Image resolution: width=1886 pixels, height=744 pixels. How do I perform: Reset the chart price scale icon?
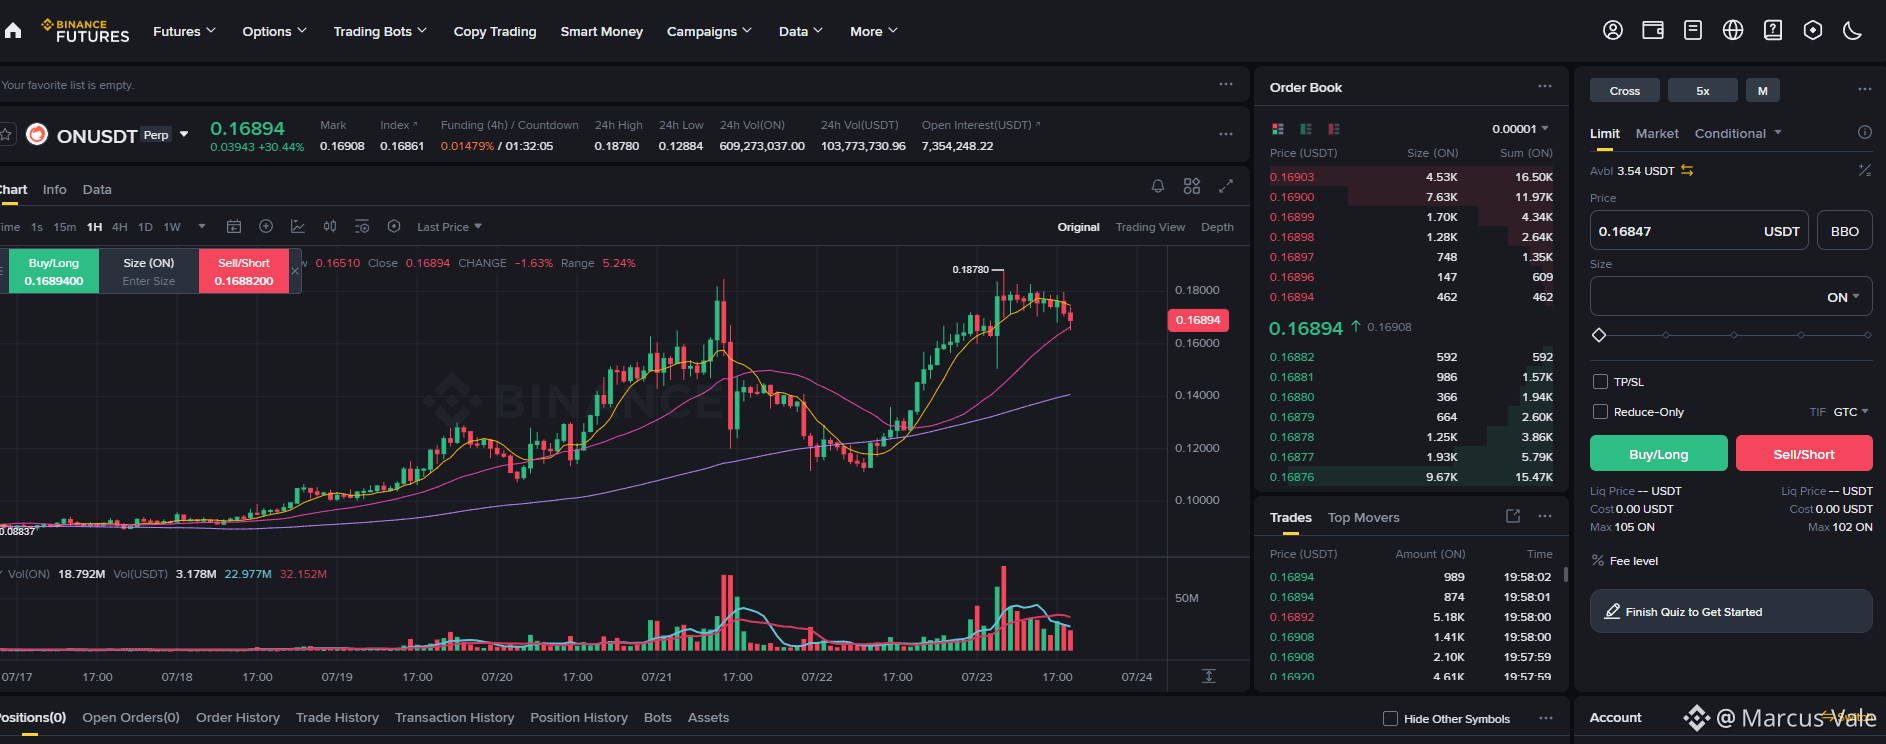[x=1209, y=676]
